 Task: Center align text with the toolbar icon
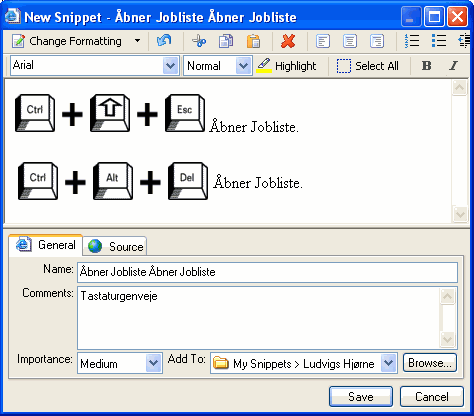pos(350,41)
